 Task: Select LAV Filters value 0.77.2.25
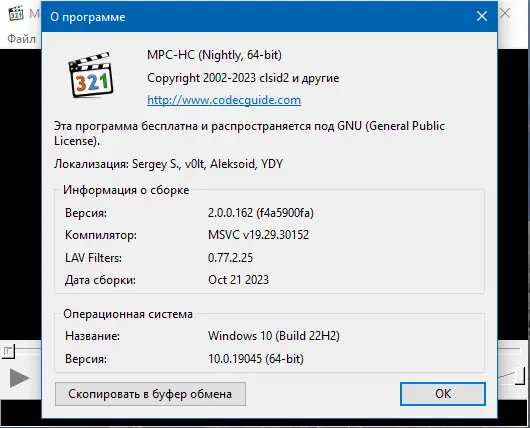coord(230,258)
